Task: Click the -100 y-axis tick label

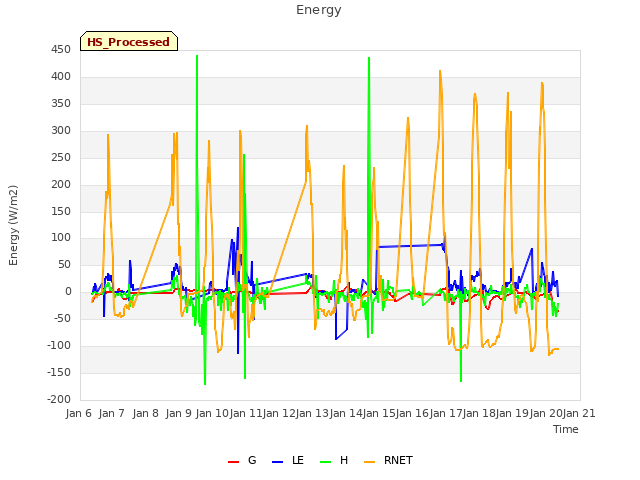Action: coord(59,345)
